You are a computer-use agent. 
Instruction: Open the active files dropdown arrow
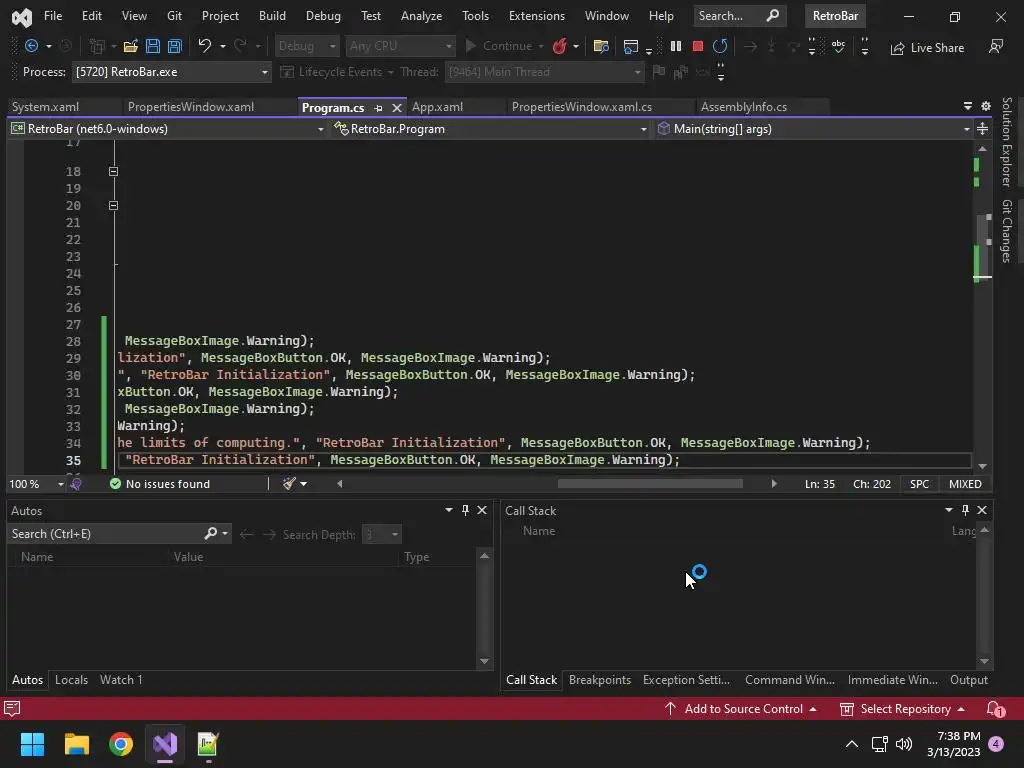[968, 106]
